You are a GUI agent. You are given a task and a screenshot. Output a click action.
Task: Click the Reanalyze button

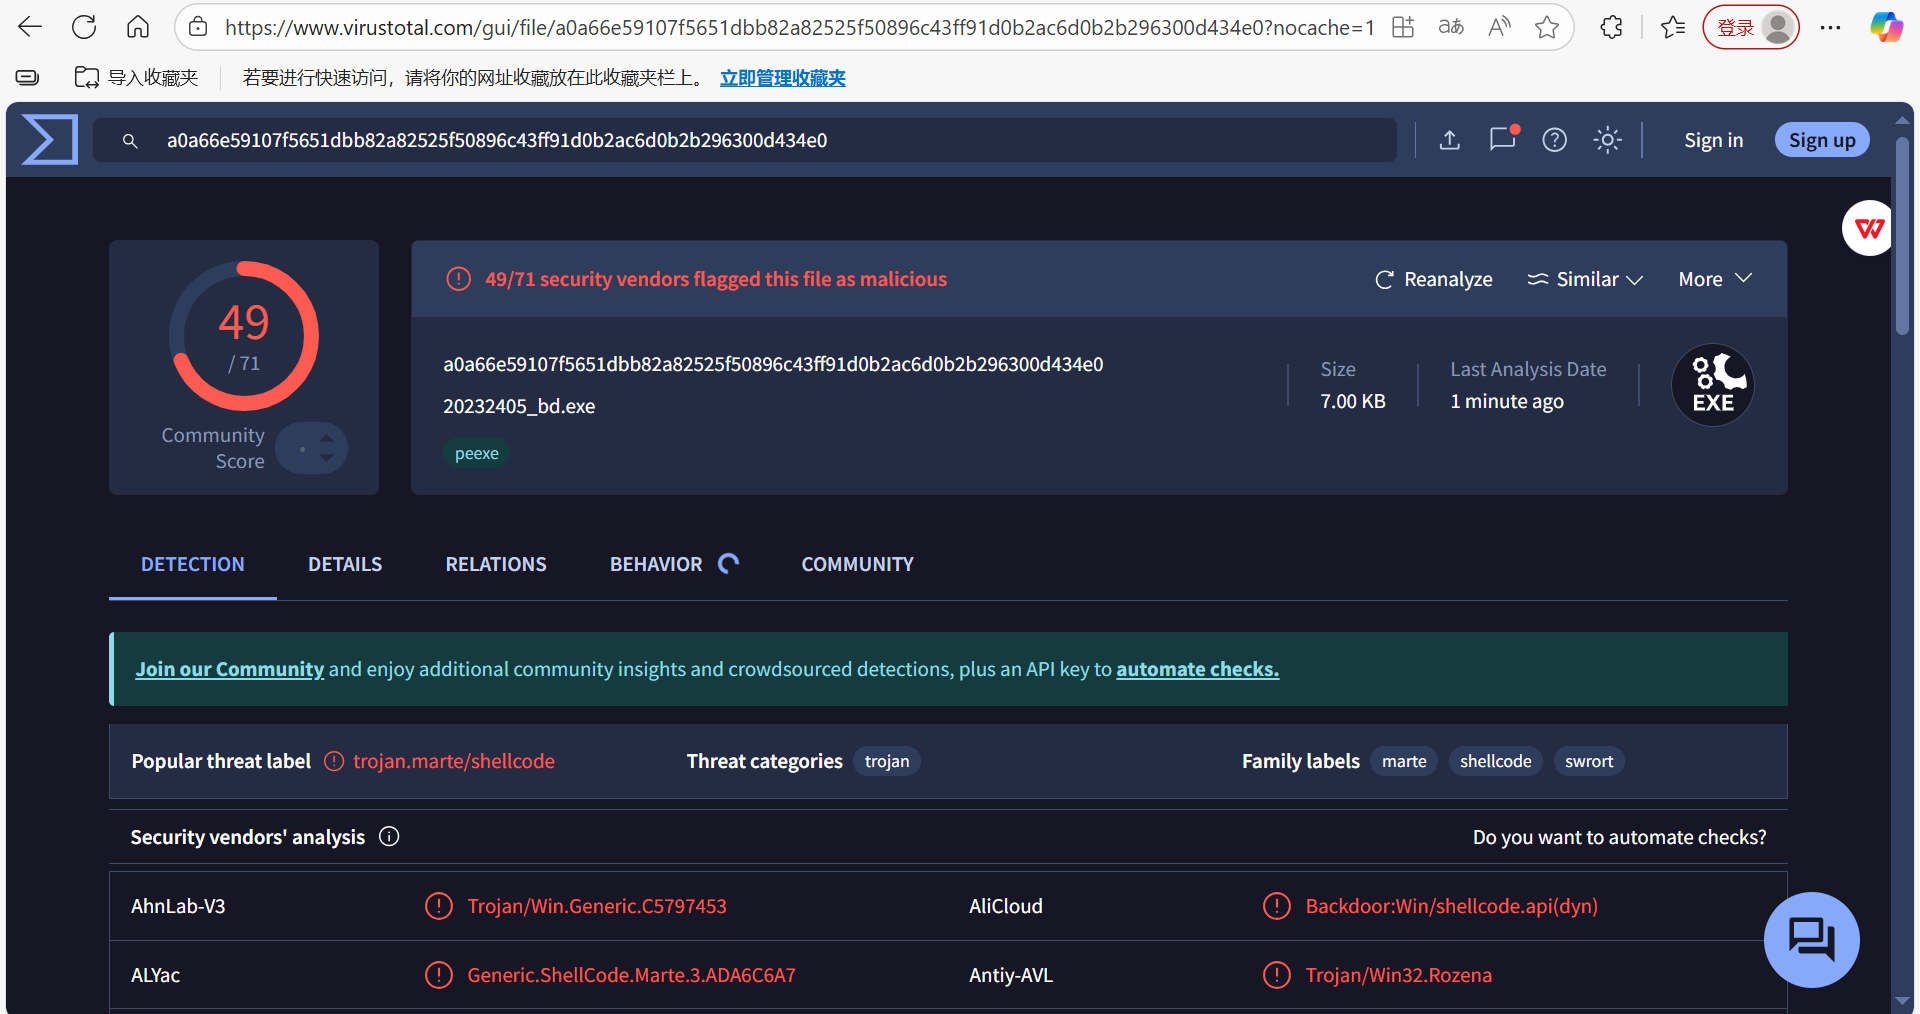[1434, 279]
